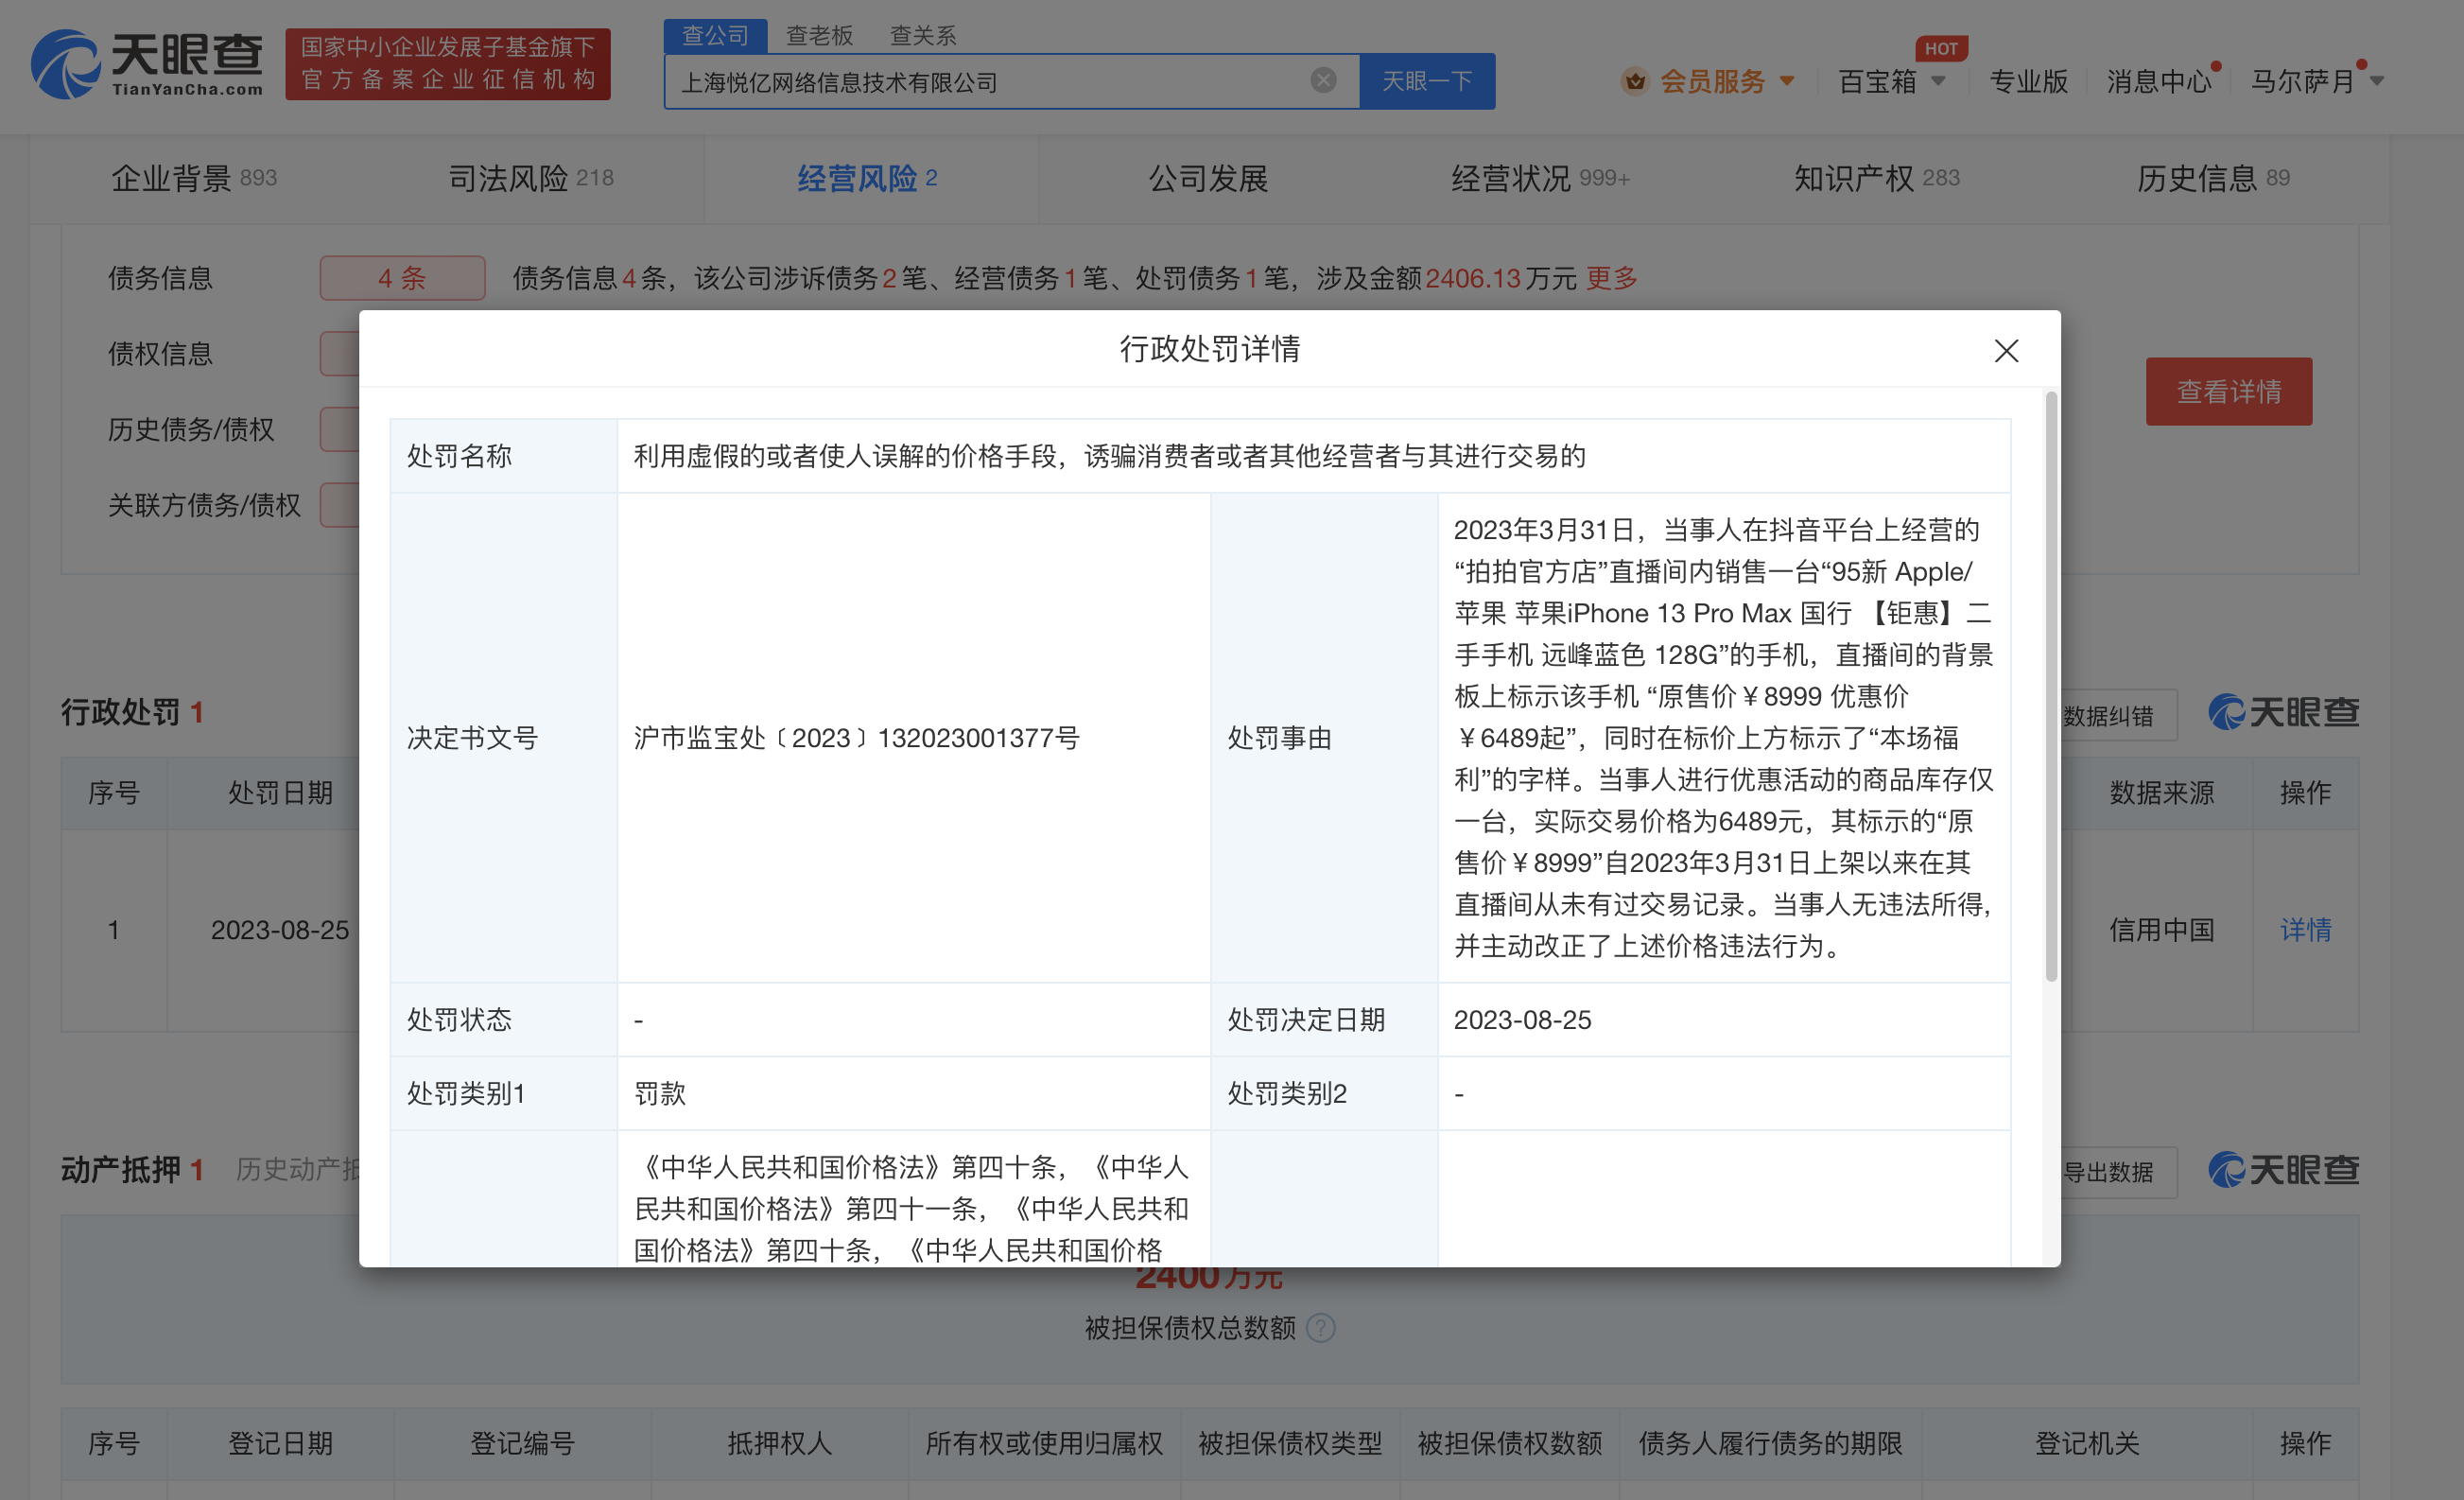
Task: Click the HOT badge above 百宝箱
Action: click(1940, 48)
